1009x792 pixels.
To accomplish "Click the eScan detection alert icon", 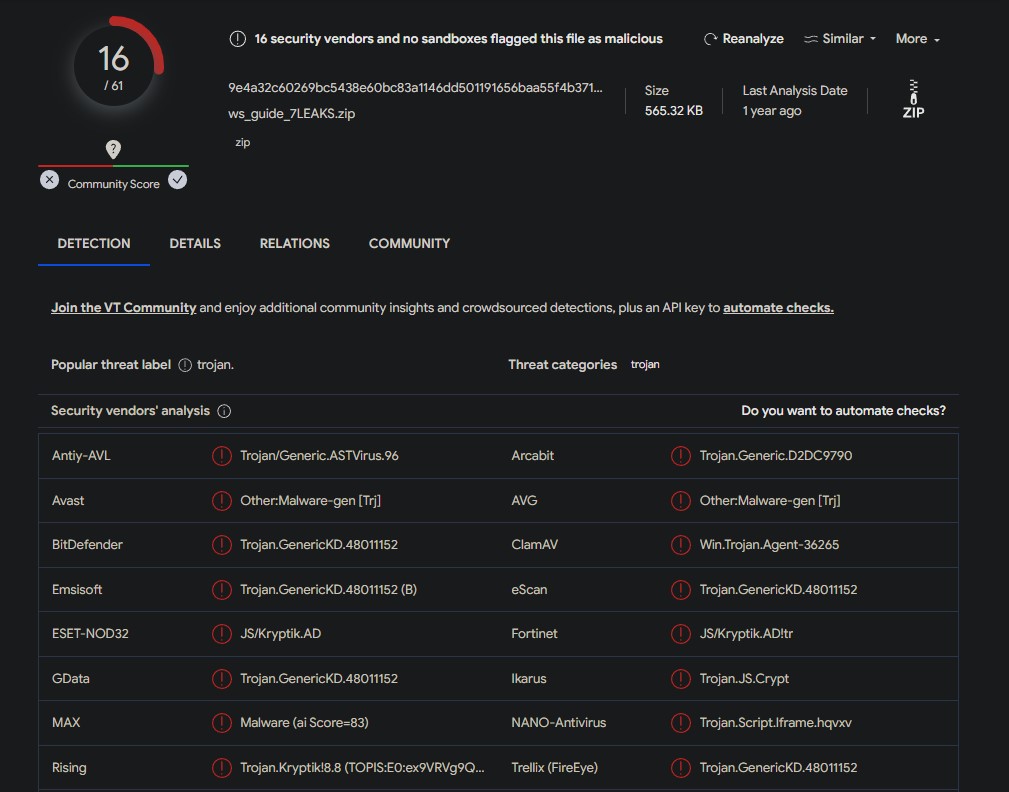I will 681,589.
